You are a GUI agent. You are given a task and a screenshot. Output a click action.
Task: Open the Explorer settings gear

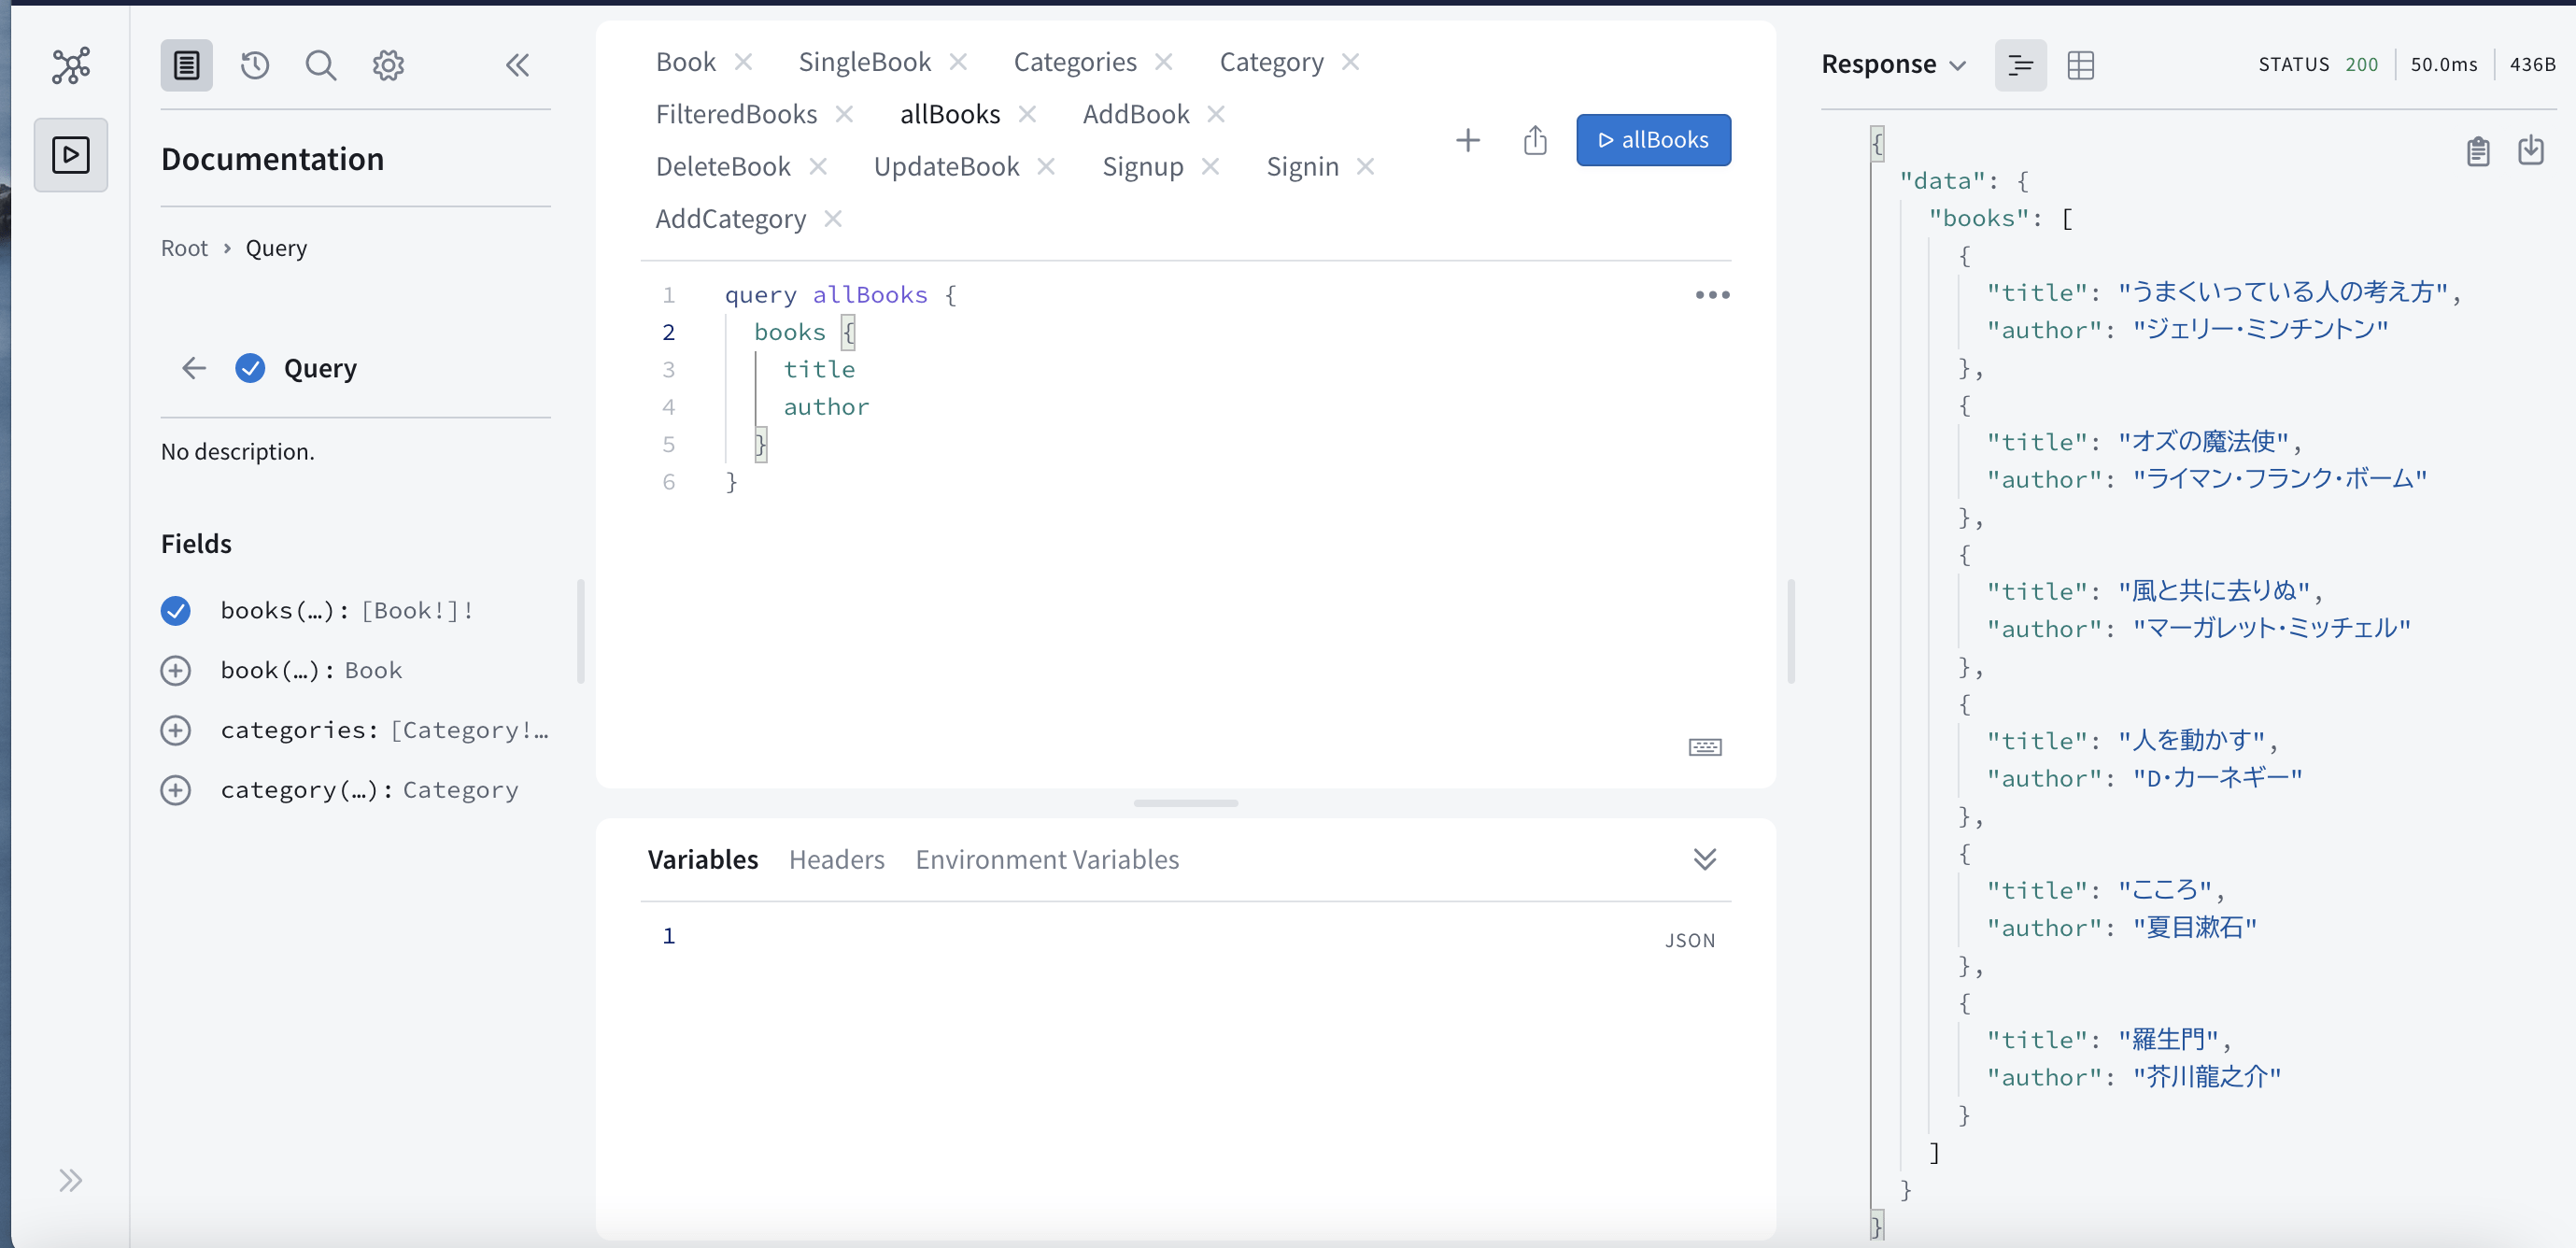tap(388, 65)
